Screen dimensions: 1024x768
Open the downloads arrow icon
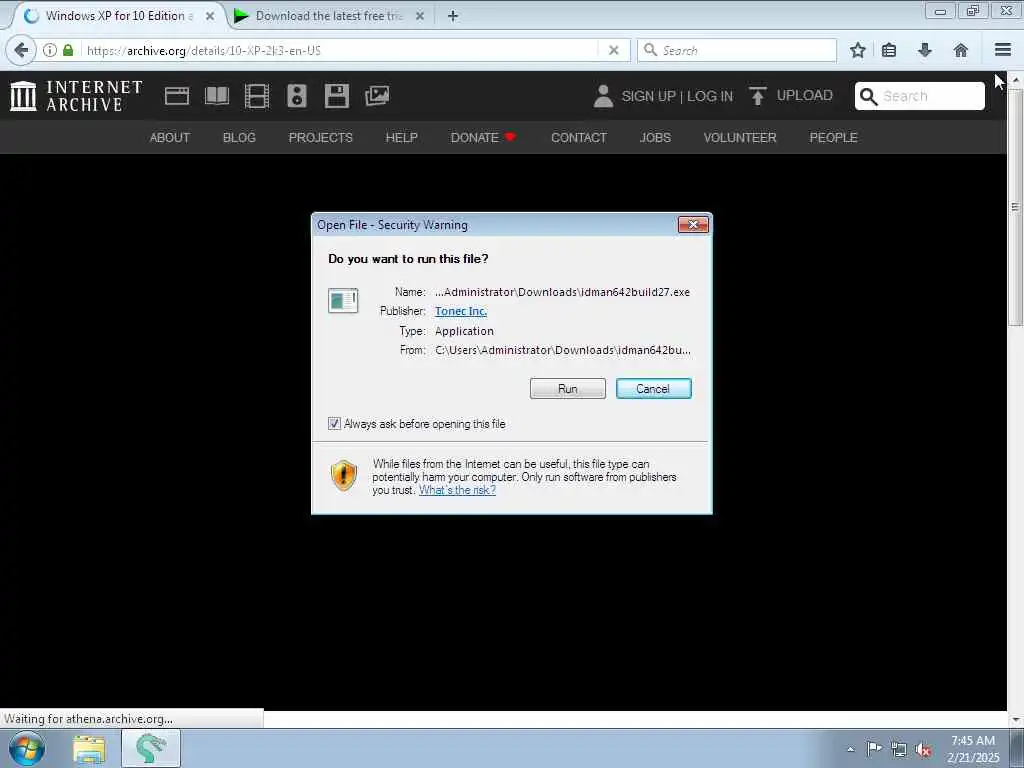pos(925,50)
